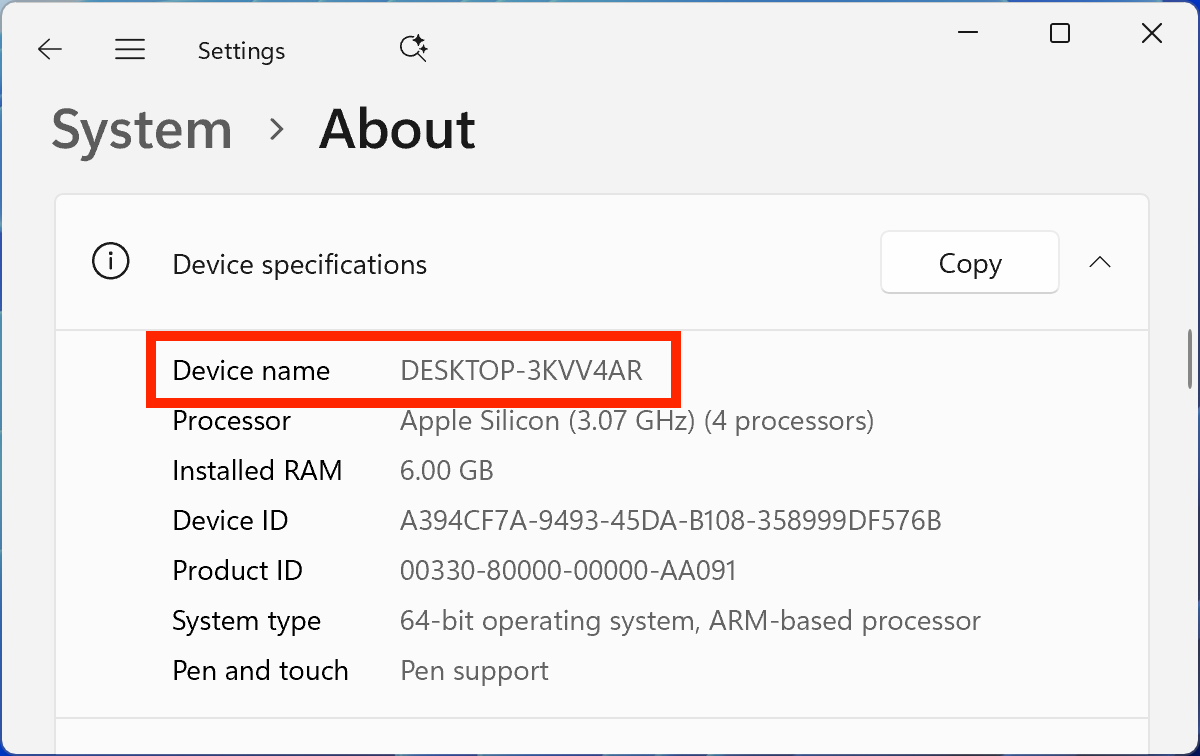Image resolution: width=1200 pixels, height=756 pixels.
Task: Click the Device ID value
Action: click(x=670, y=521)
